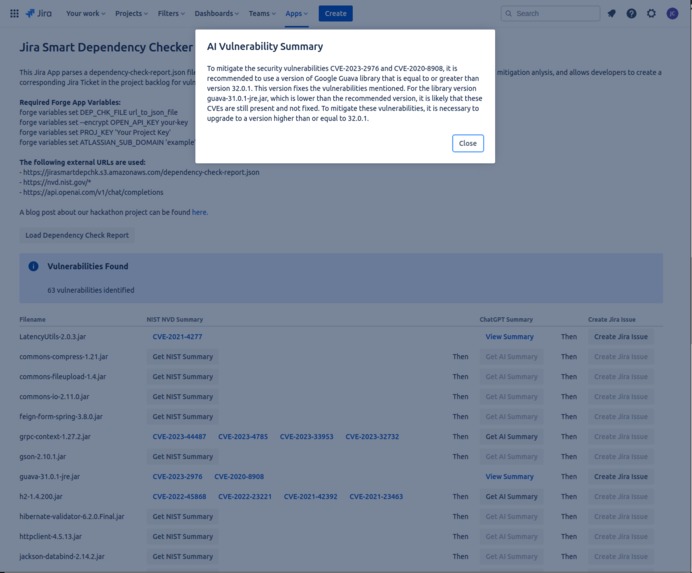692x573 pixels.
Task: Follow the 'here' blog post link
Action: (x=199, y=212)
